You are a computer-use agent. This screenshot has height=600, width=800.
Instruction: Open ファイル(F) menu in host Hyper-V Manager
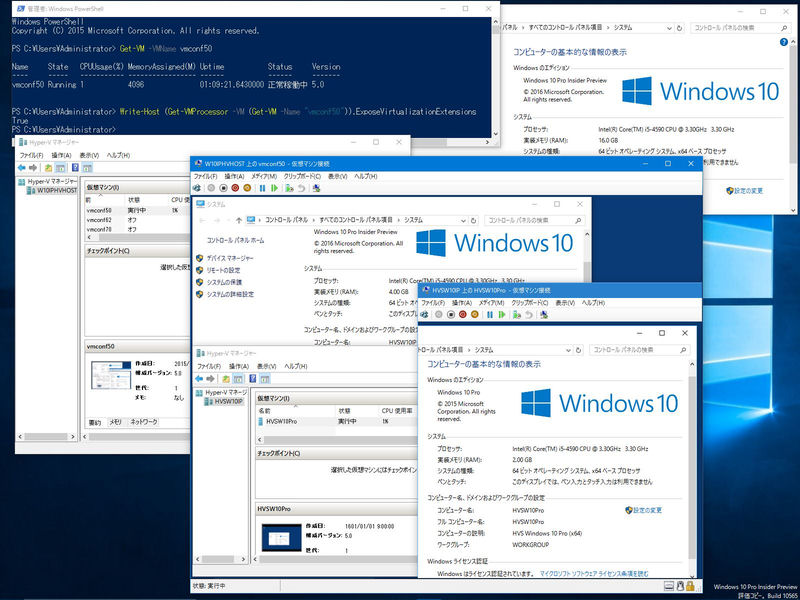tap(32, 155)
